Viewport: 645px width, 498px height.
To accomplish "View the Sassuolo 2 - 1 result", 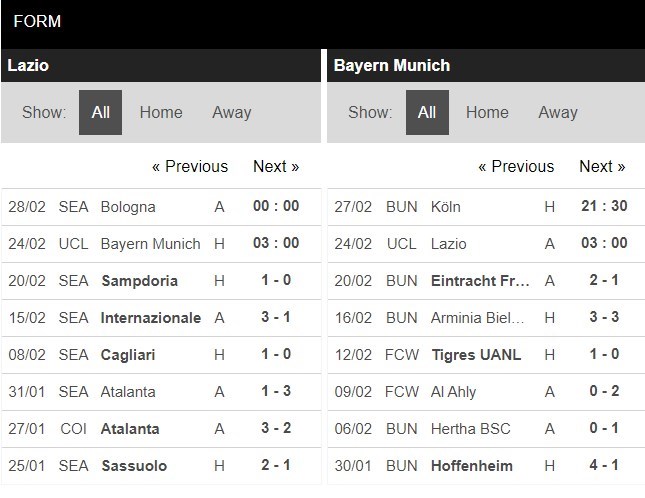I will tap(276, 466).
